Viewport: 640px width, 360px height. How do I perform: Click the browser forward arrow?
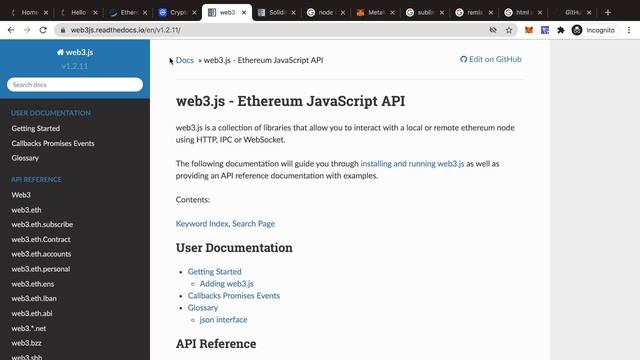tap(27, 30)
